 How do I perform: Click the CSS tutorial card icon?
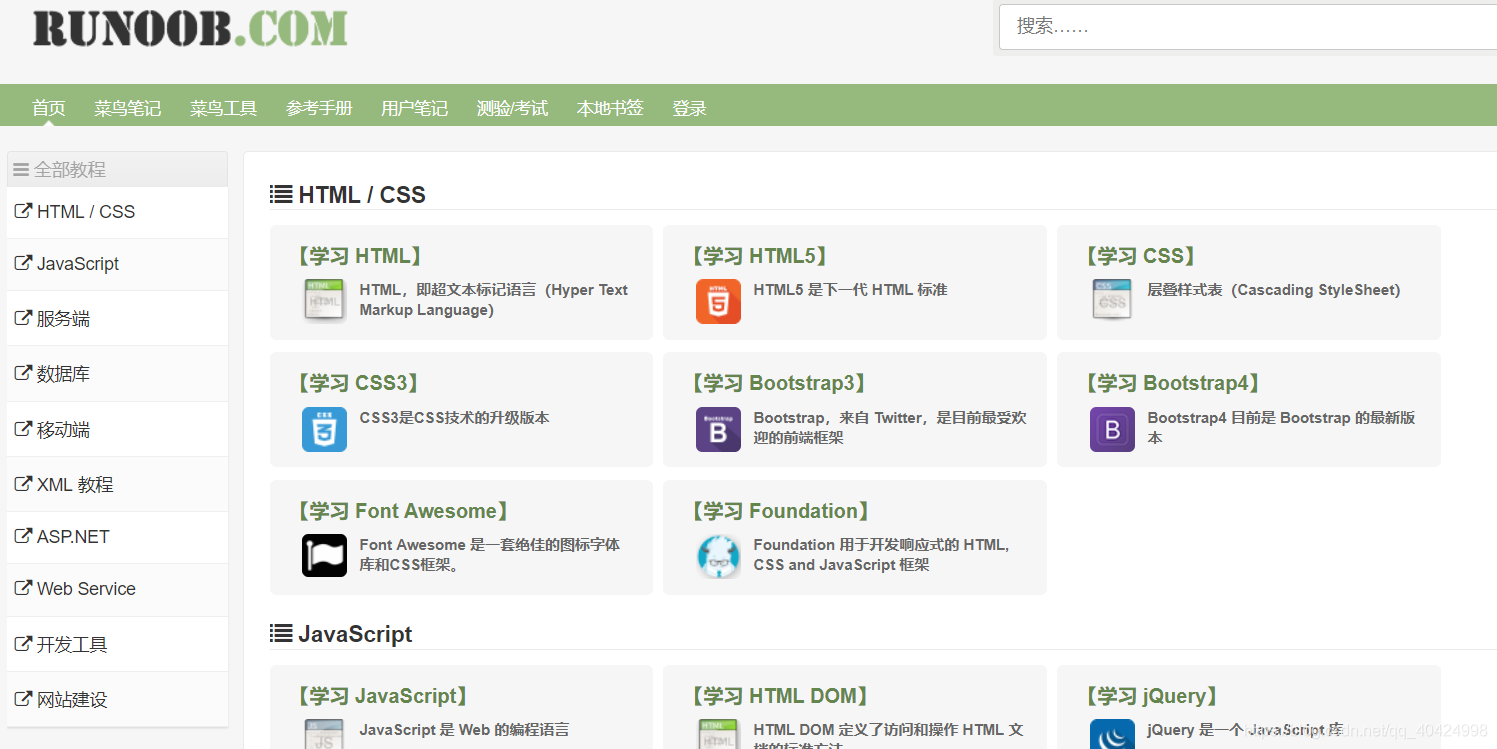(x=1112, y=301)
